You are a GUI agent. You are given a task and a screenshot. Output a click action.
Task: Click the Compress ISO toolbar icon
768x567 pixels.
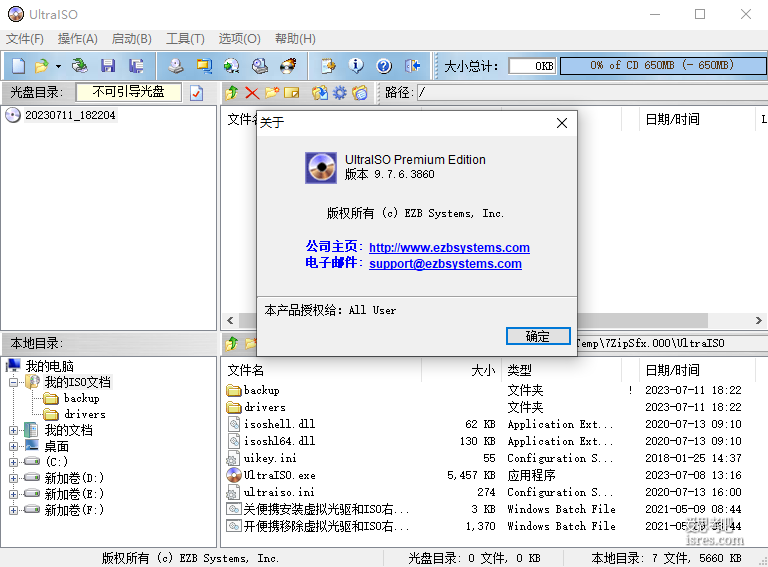point(204,66)
